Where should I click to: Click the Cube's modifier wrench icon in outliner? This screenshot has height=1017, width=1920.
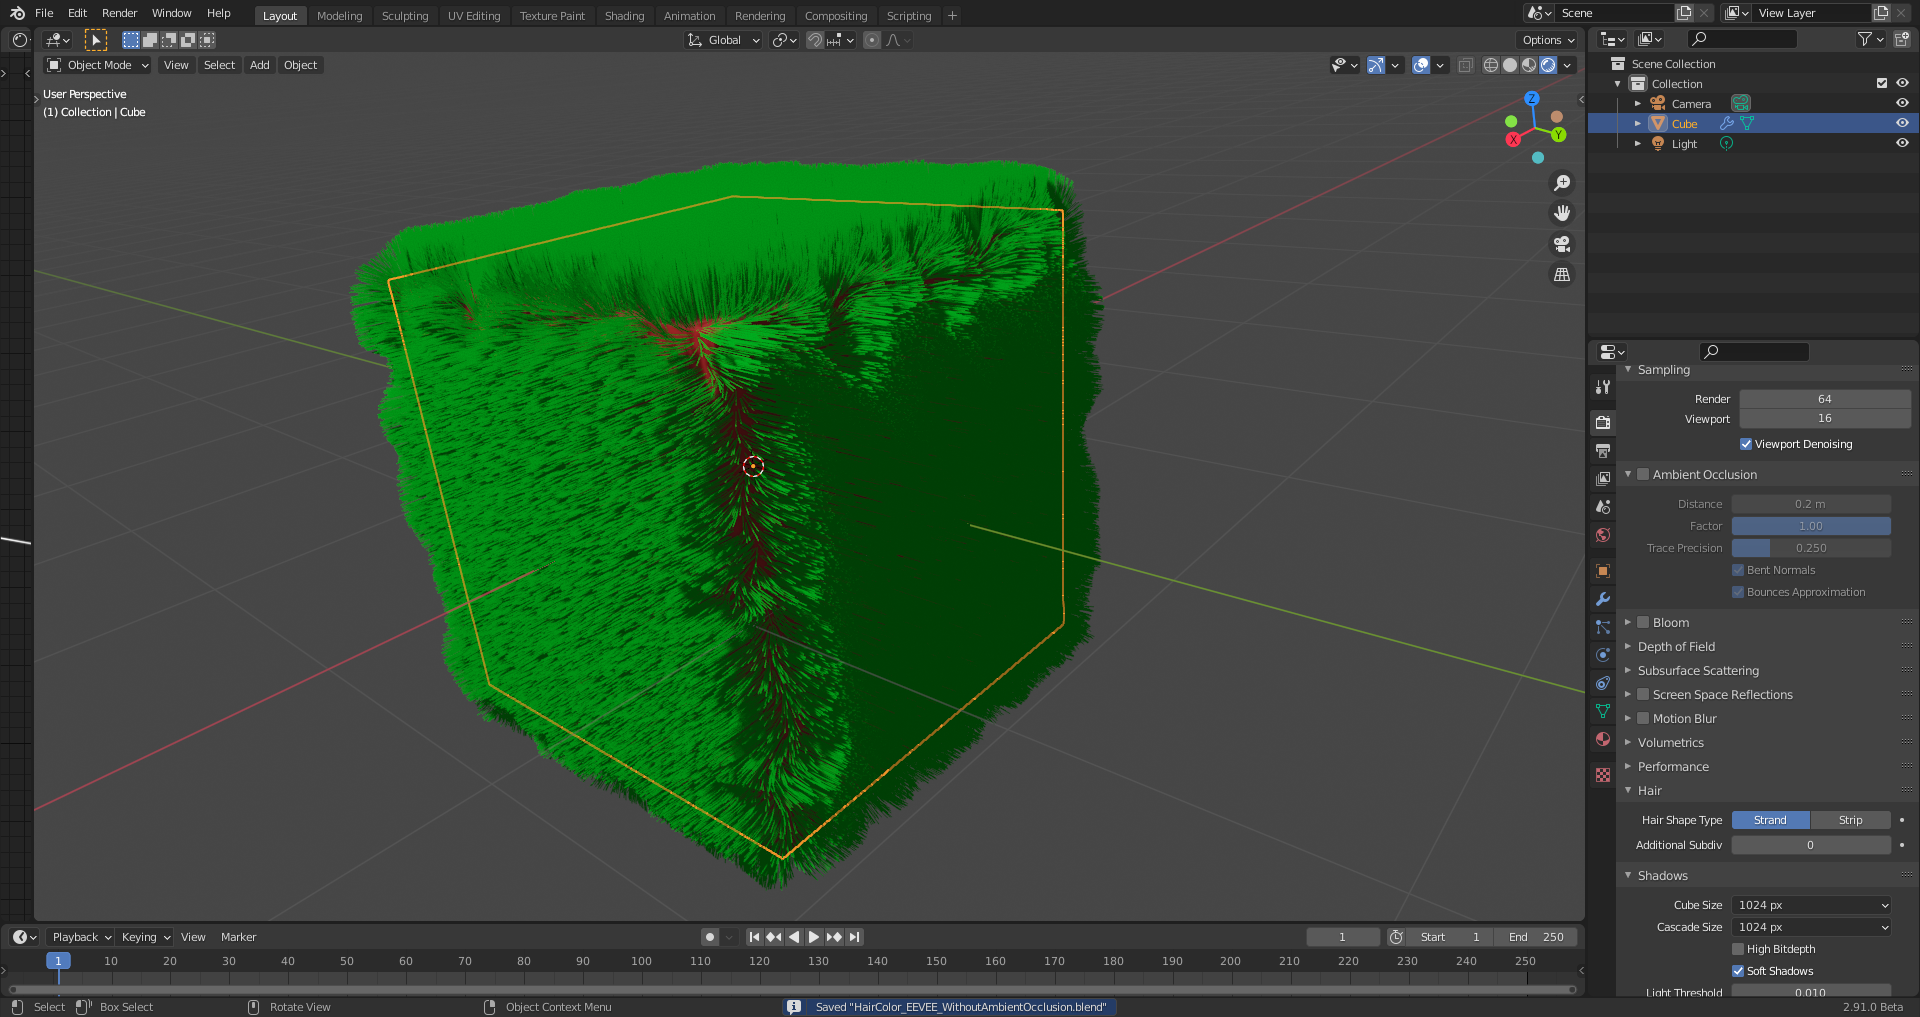coord(1727,124)
